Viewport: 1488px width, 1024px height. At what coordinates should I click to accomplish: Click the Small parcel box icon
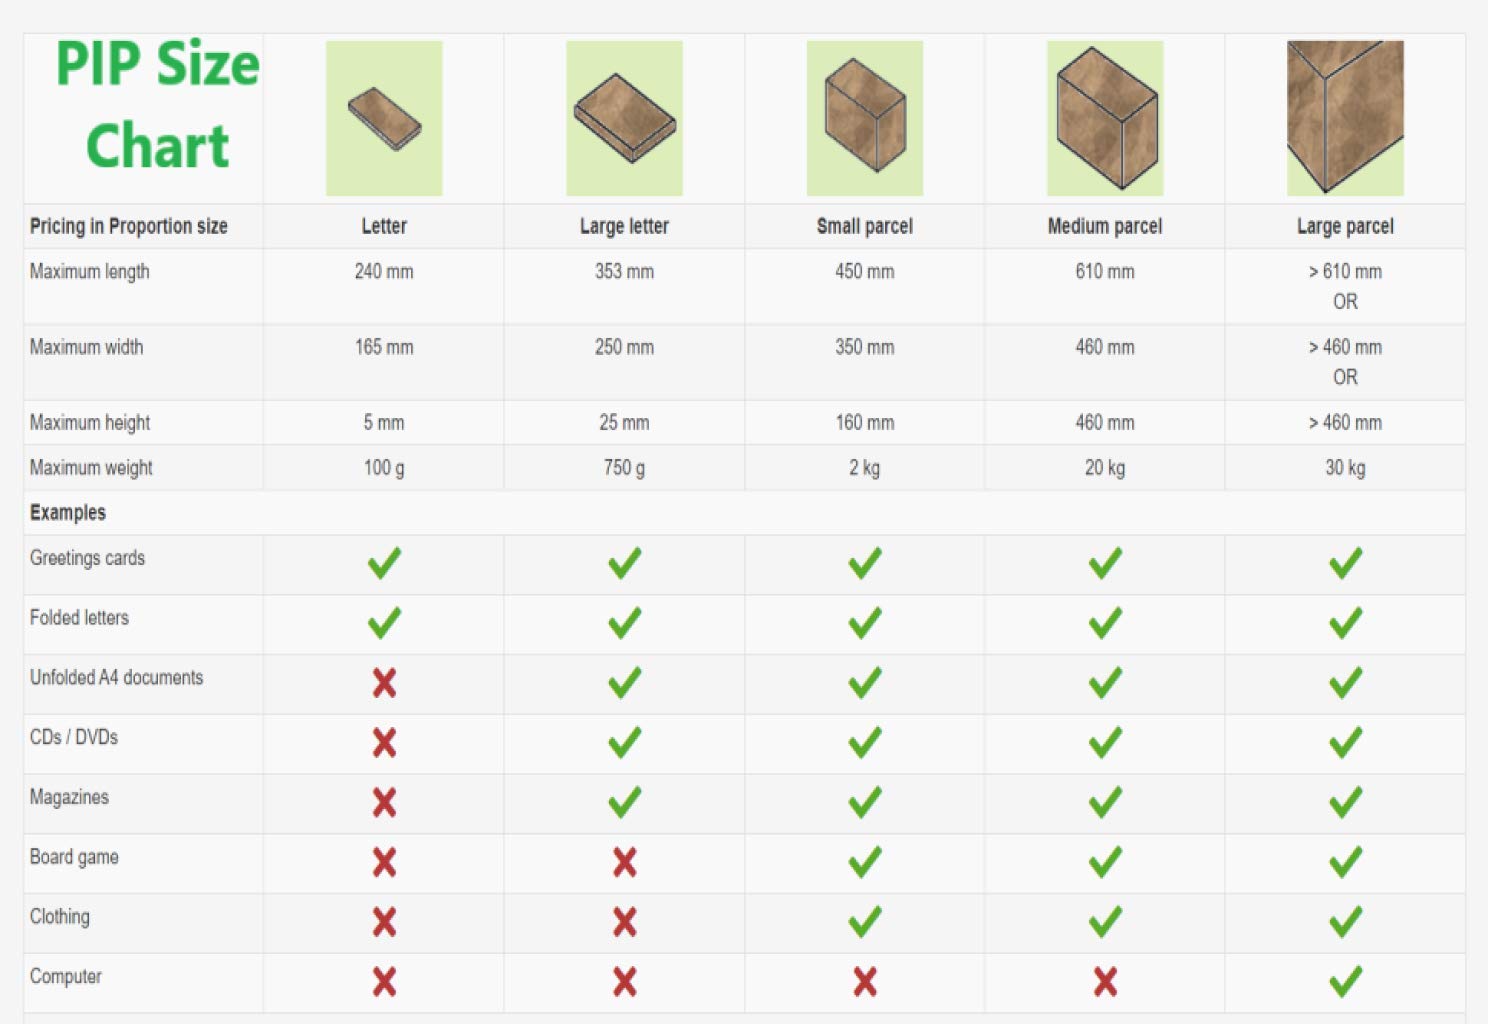pos(865,119)
